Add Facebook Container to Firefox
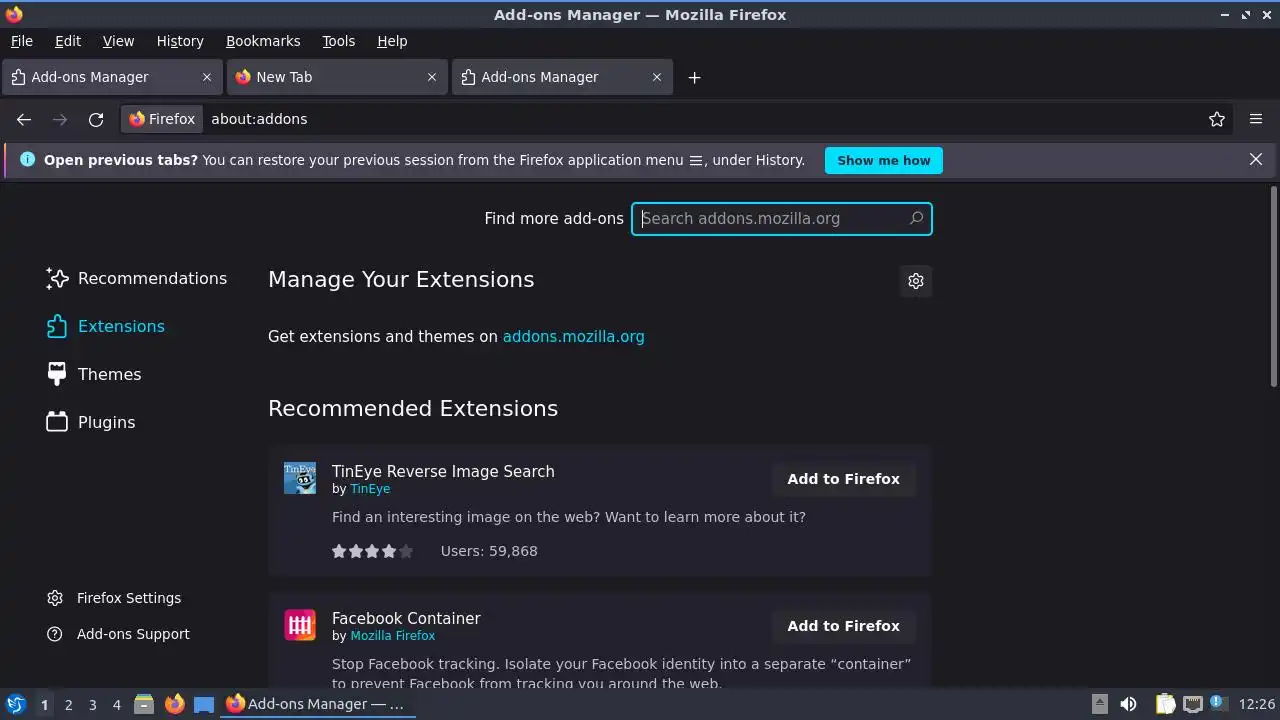The width and height of the screenshot is (1280, 720). pos(844,626)
